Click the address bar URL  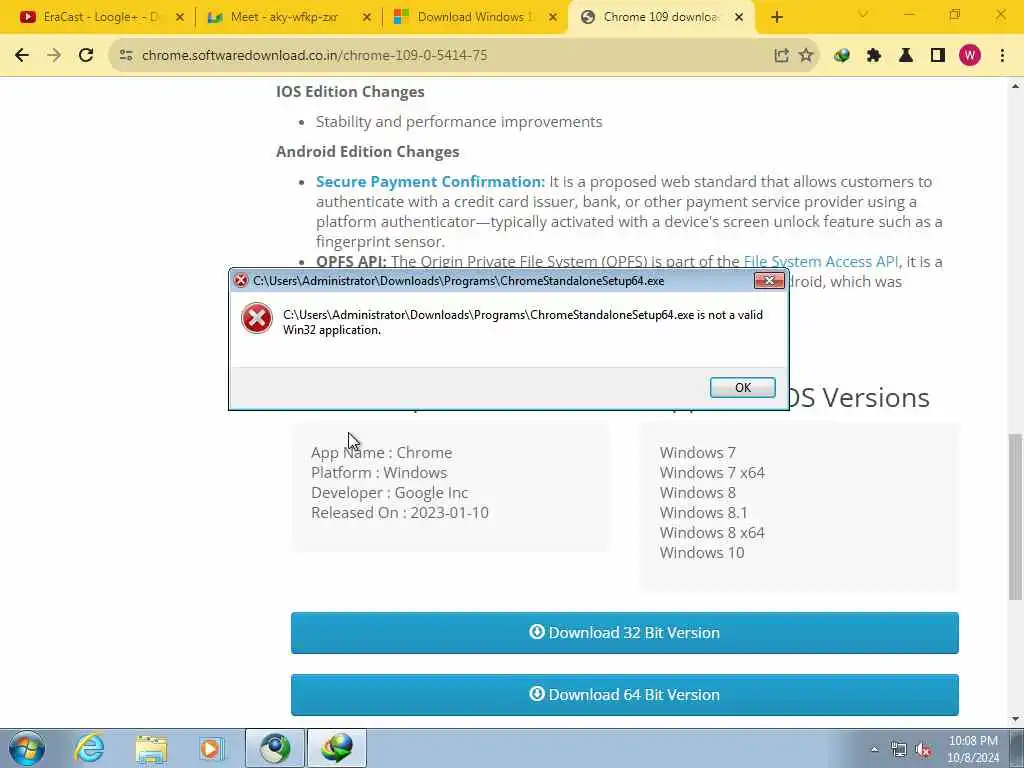tap(314, 56)
